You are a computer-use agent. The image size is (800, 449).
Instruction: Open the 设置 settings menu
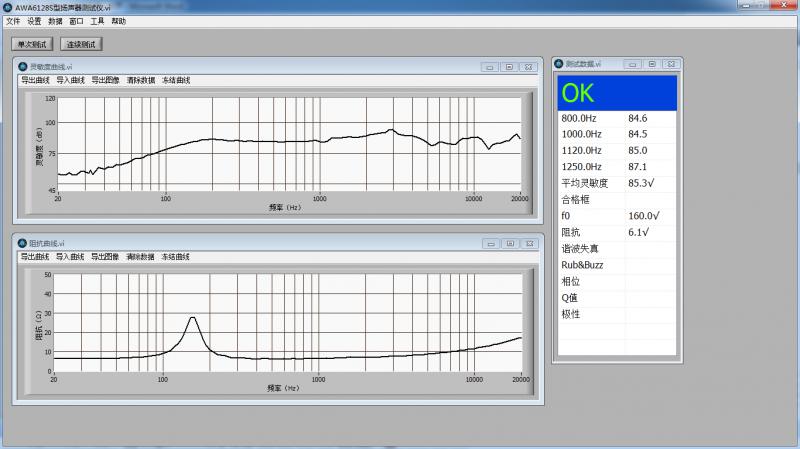pos(34,21)
